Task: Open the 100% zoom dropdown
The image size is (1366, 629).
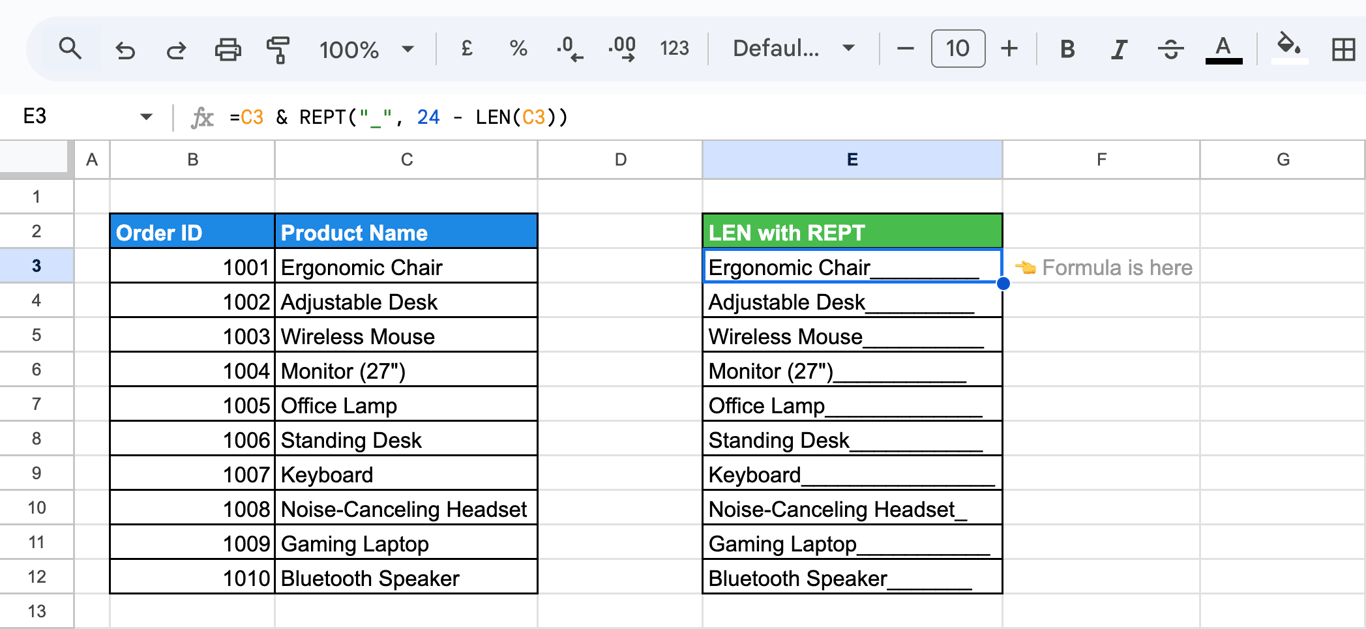Action: pyautogui.click(x=366, y=49)
